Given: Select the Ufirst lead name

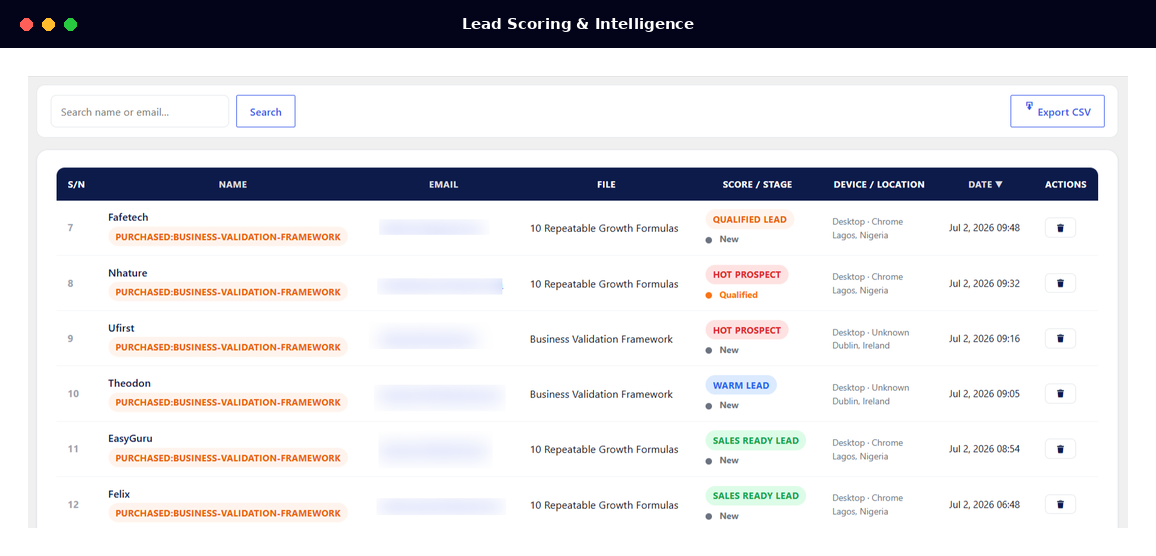Looking at the screenshot, I should coord(121,328).
